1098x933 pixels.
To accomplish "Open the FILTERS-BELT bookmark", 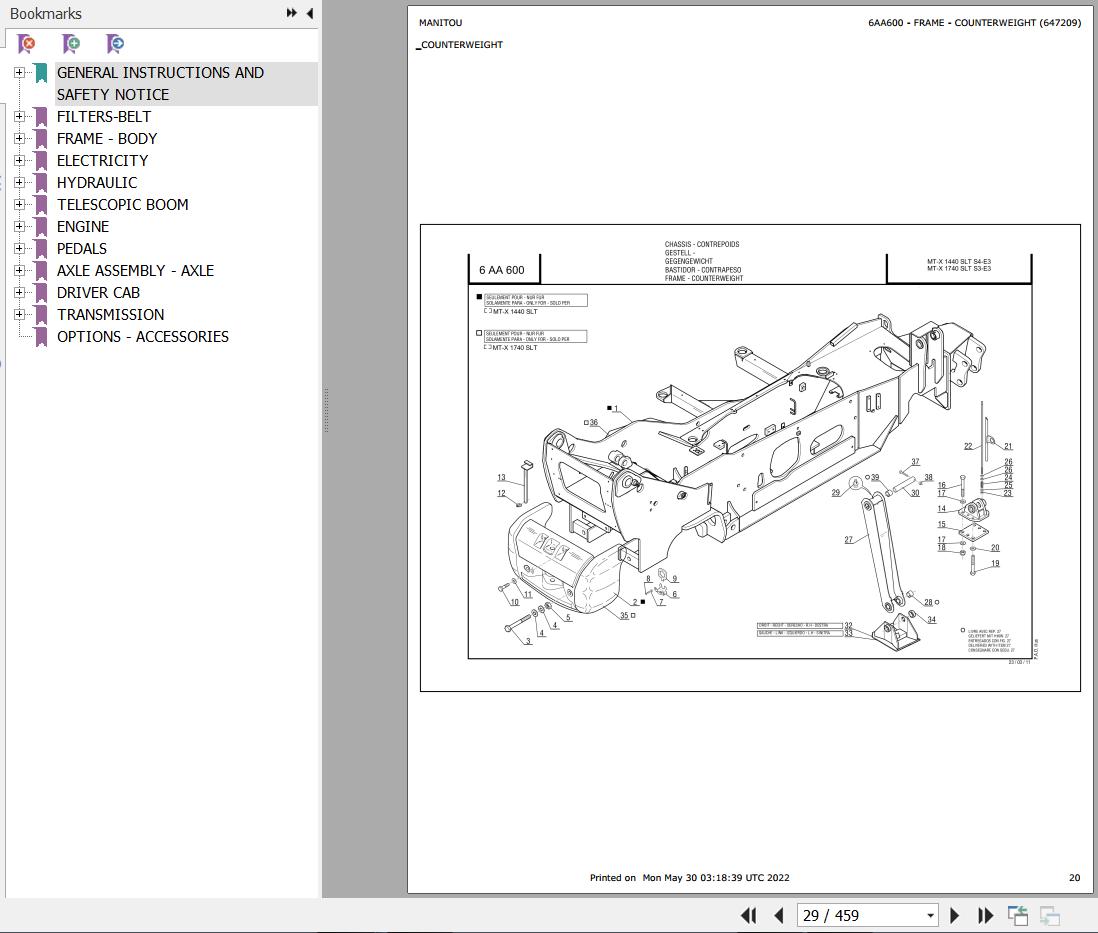I will tap(104, 117).
